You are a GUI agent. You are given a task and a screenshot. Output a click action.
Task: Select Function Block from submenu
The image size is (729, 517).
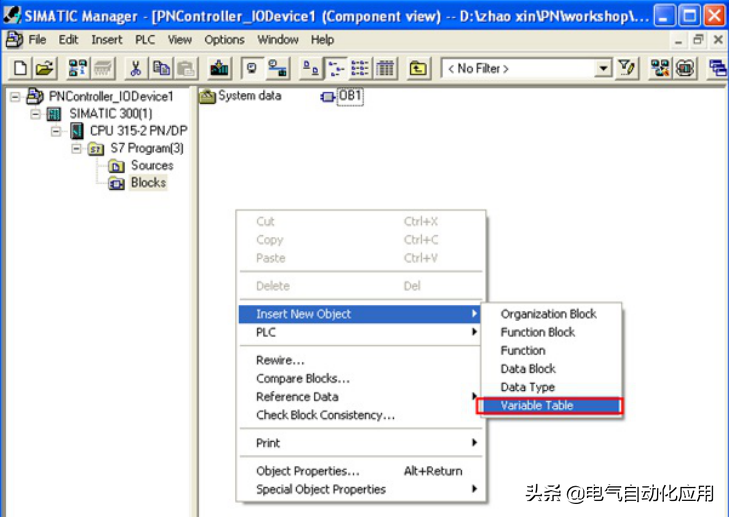coord(551,332)
